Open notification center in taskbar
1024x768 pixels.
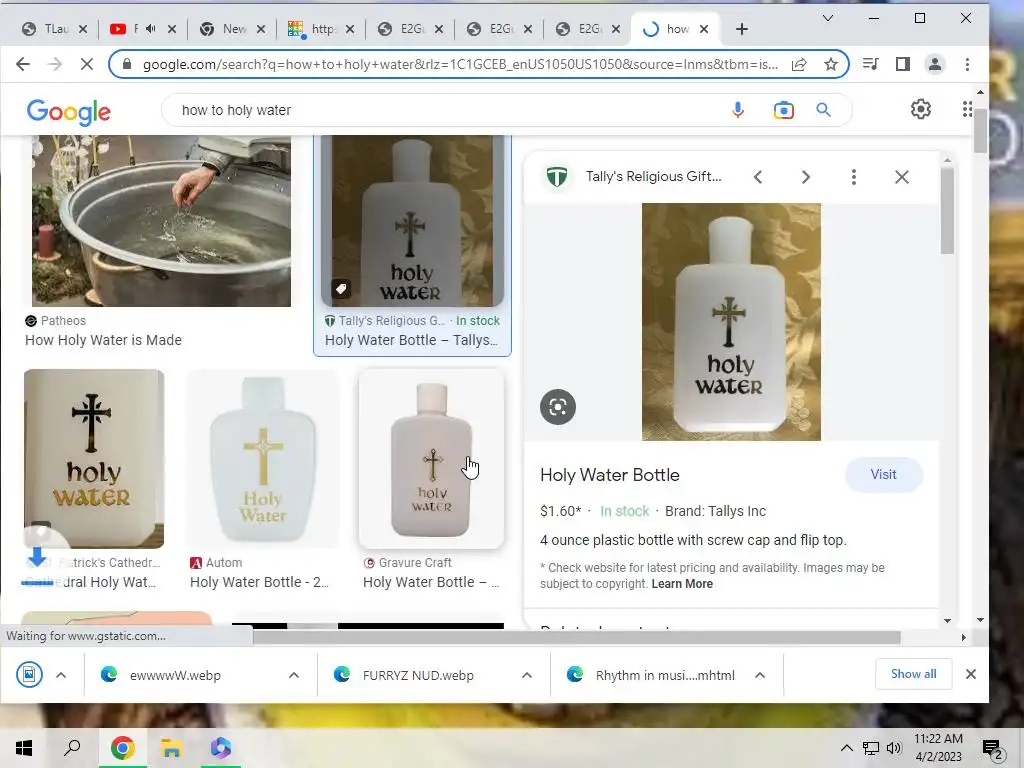[993, 749]
